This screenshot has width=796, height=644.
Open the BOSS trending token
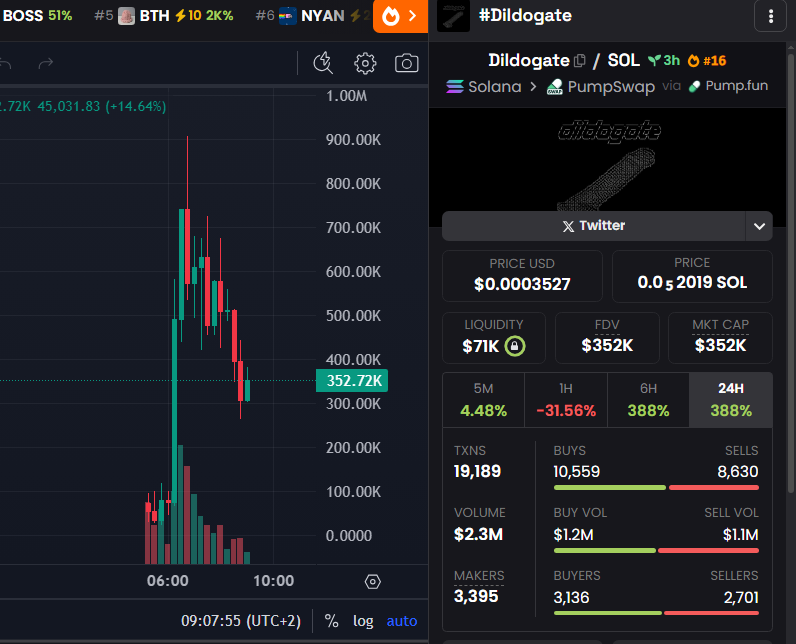(x=37, y=16)
